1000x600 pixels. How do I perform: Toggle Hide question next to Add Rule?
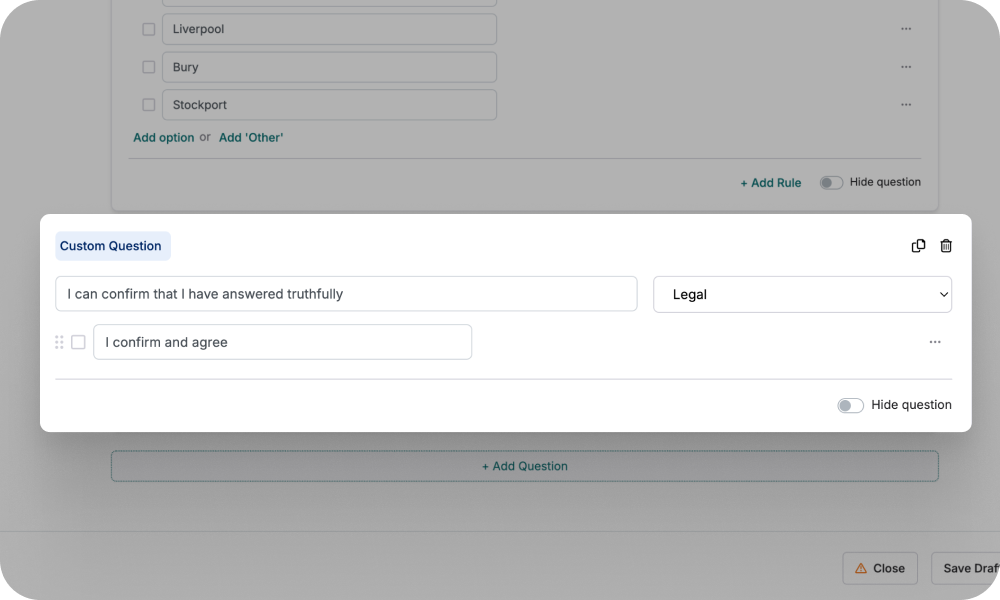coord(831,182)
